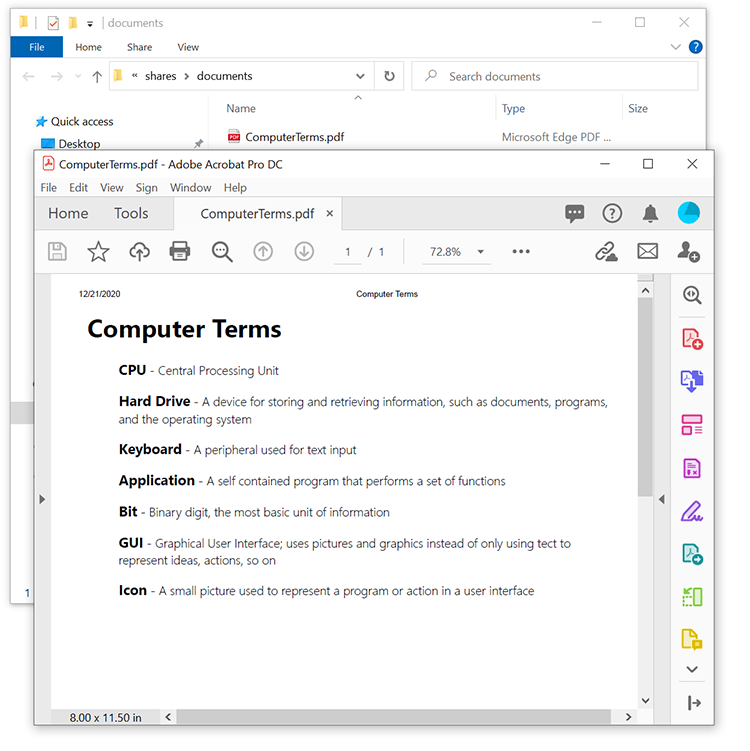Show more tools with right pane chevron
750x751 pixels.
point(692,669)
